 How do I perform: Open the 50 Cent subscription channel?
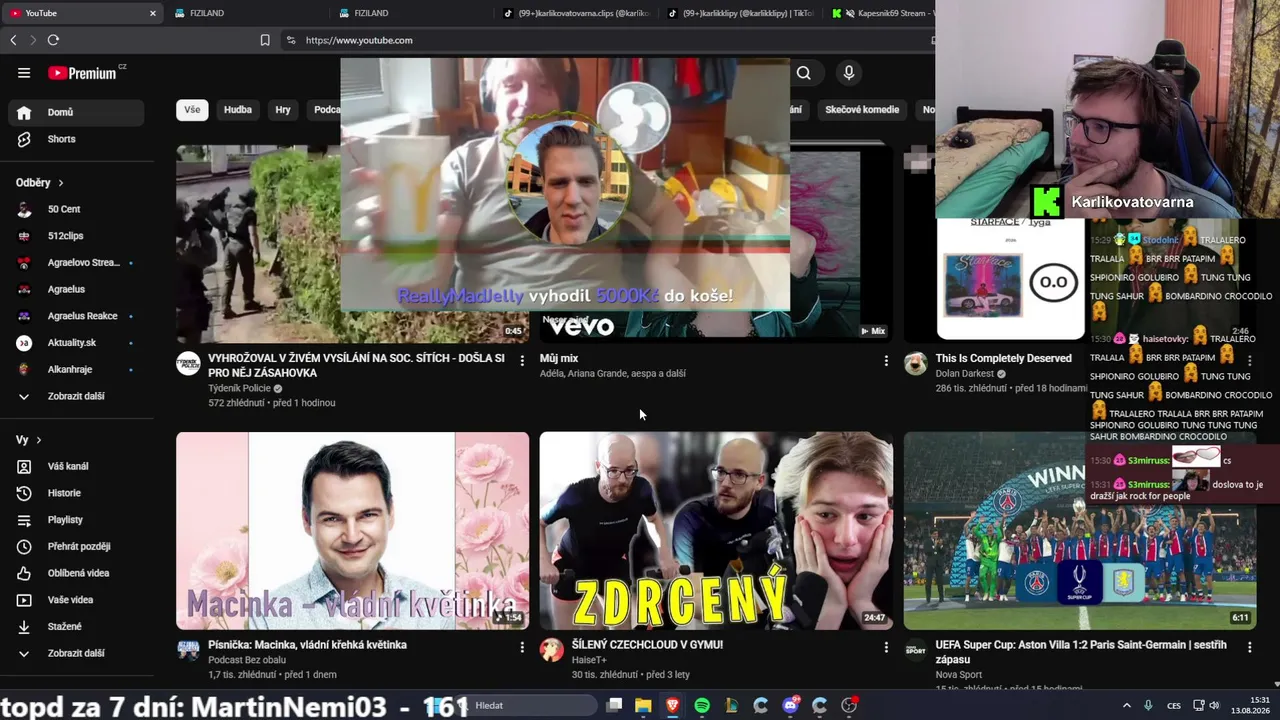pos(76,209)
